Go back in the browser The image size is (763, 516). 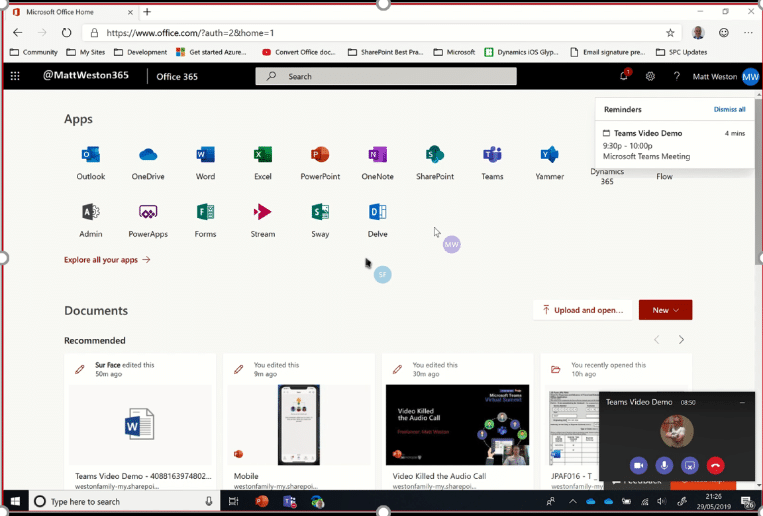click(18, 33)
